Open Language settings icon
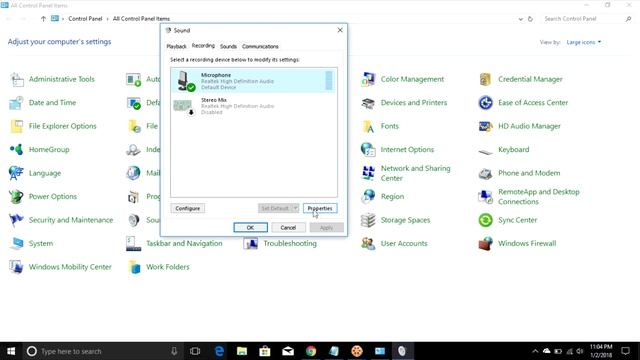The width and height of the screenshot is (640, 360). coord(17,173)
